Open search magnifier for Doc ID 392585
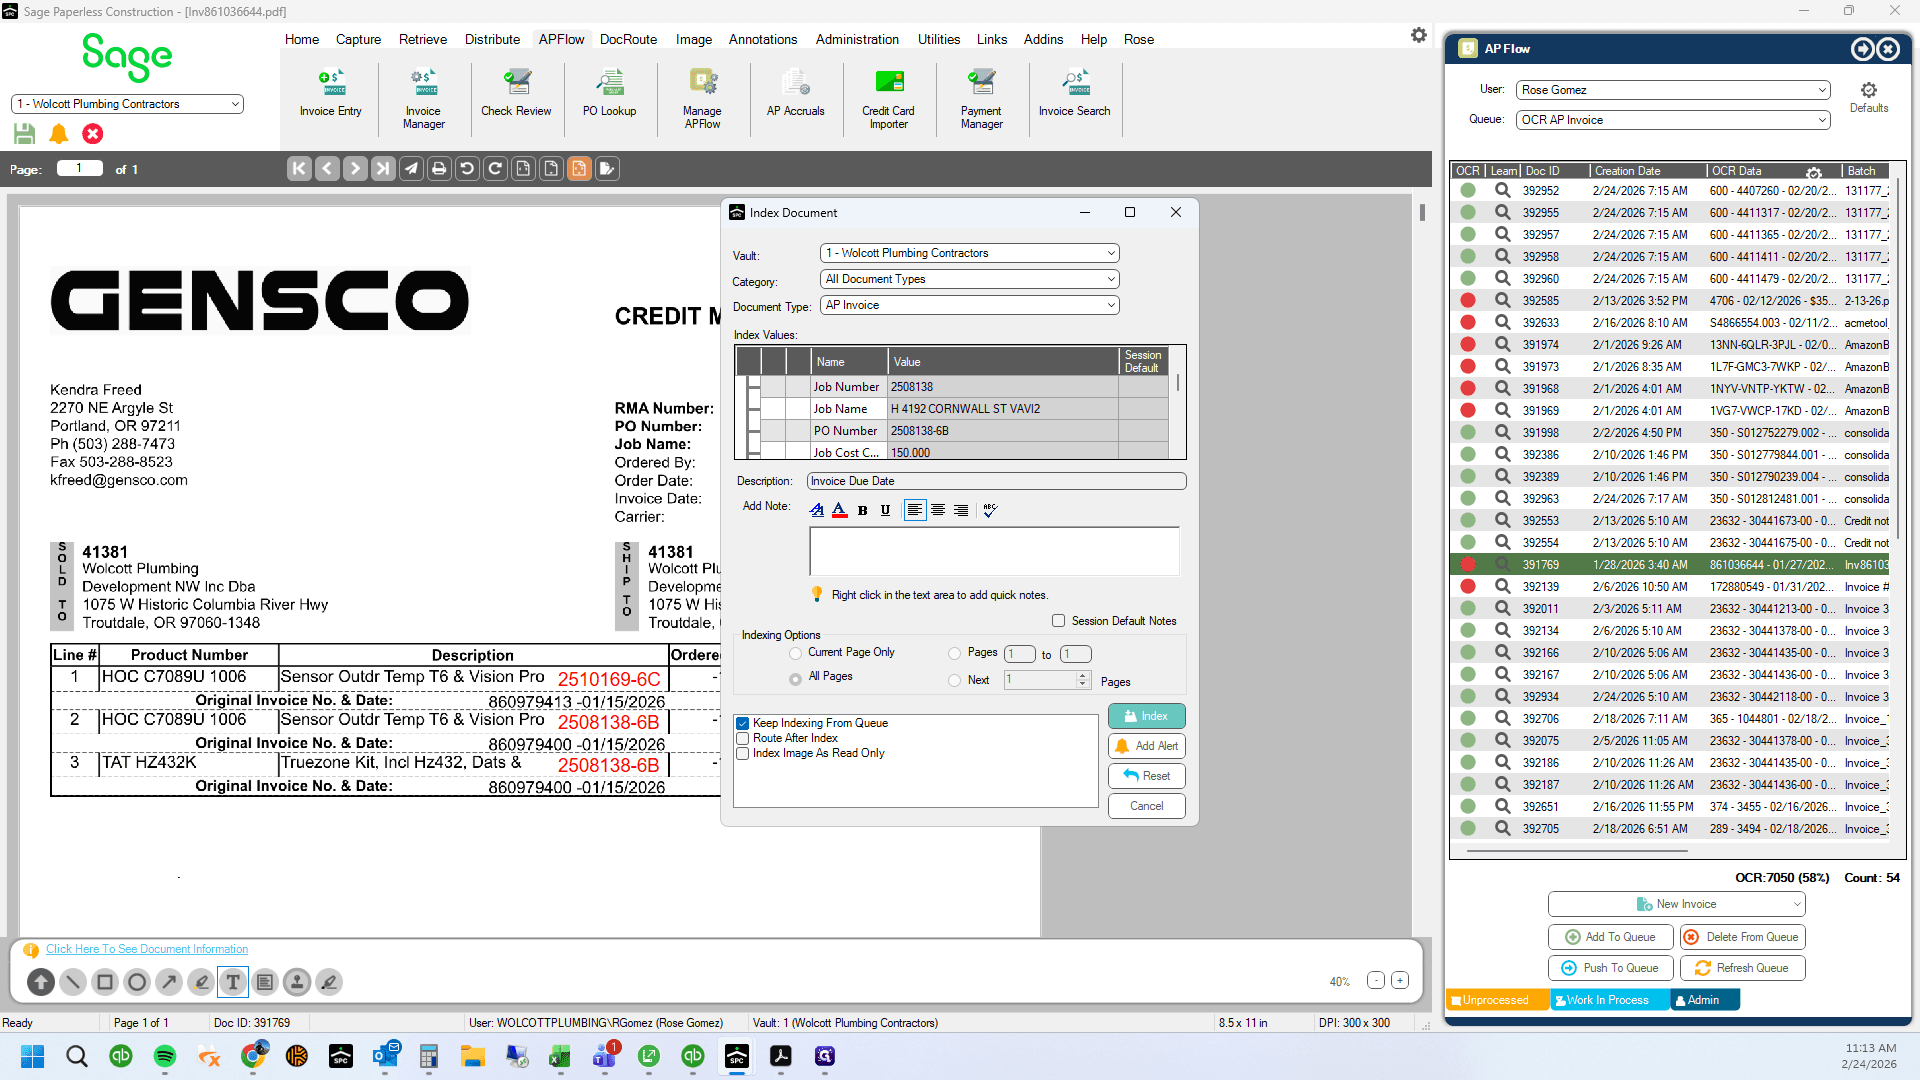Screen dimensions: 1920x1080 tap(1502, 300)
